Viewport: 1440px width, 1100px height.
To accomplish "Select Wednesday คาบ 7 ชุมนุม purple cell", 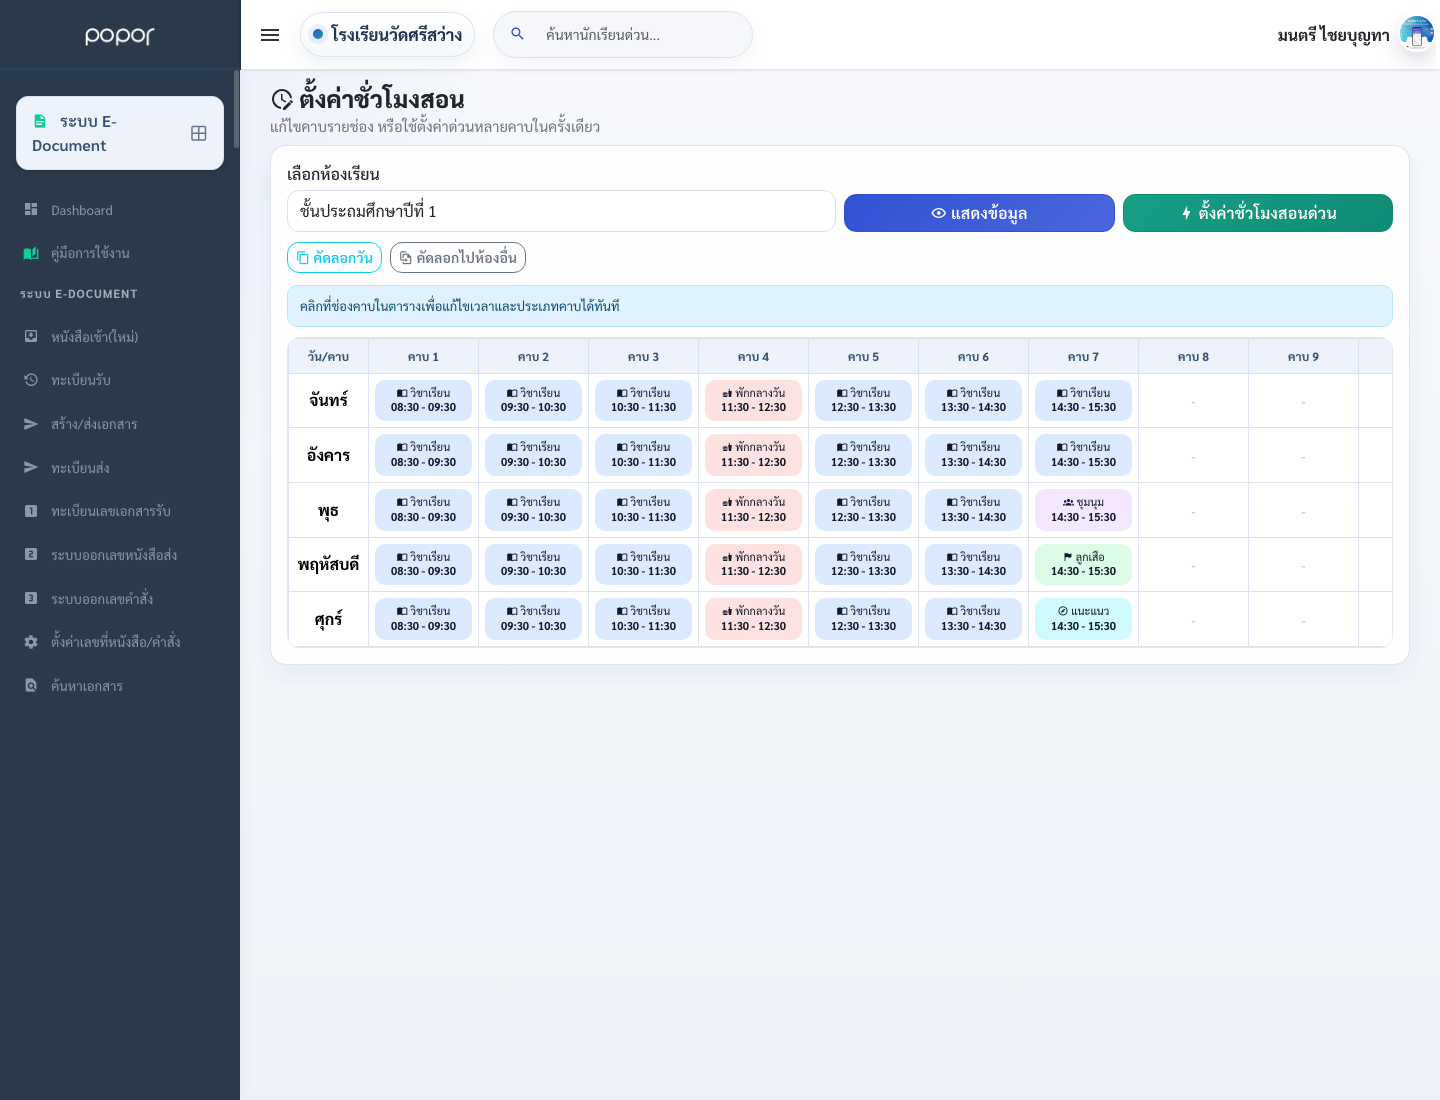I will tap(1083, 510).
